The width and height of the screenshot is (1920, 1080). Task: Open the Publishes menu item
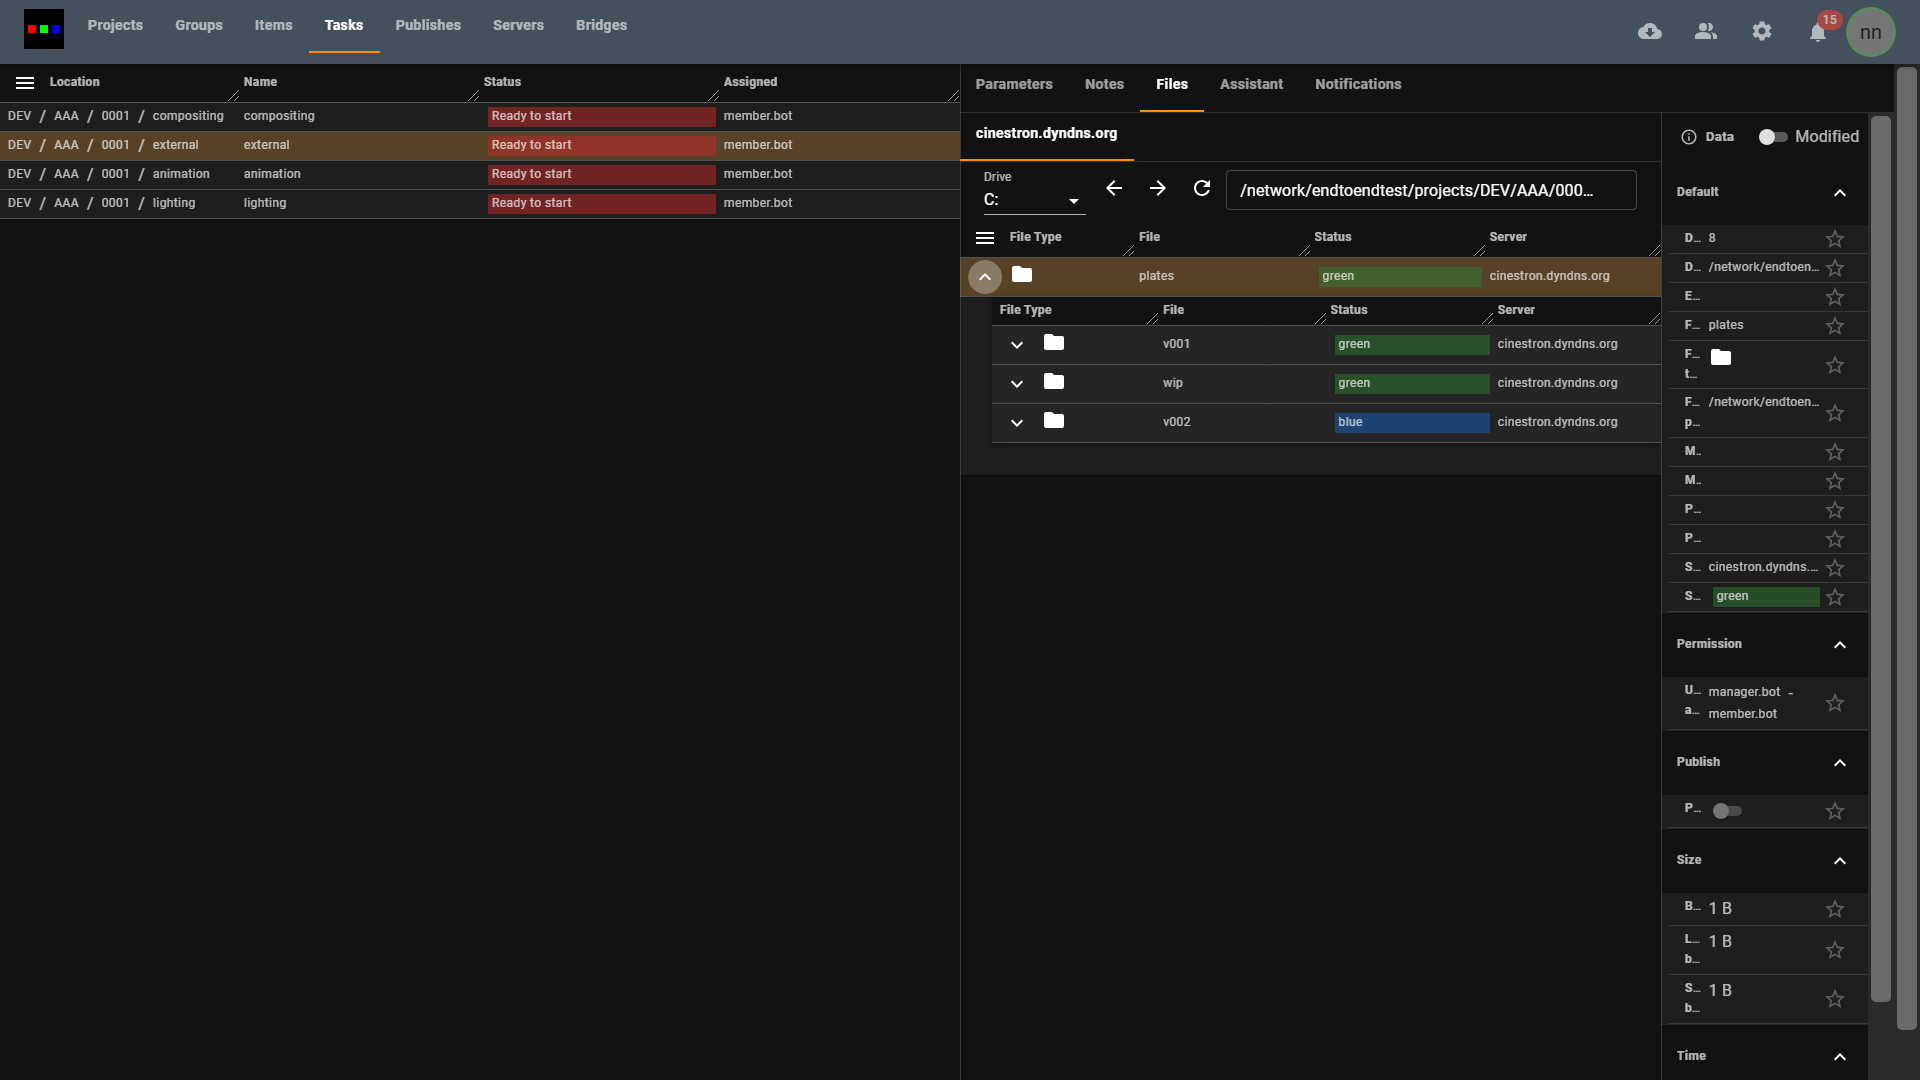tap(428, 25)
